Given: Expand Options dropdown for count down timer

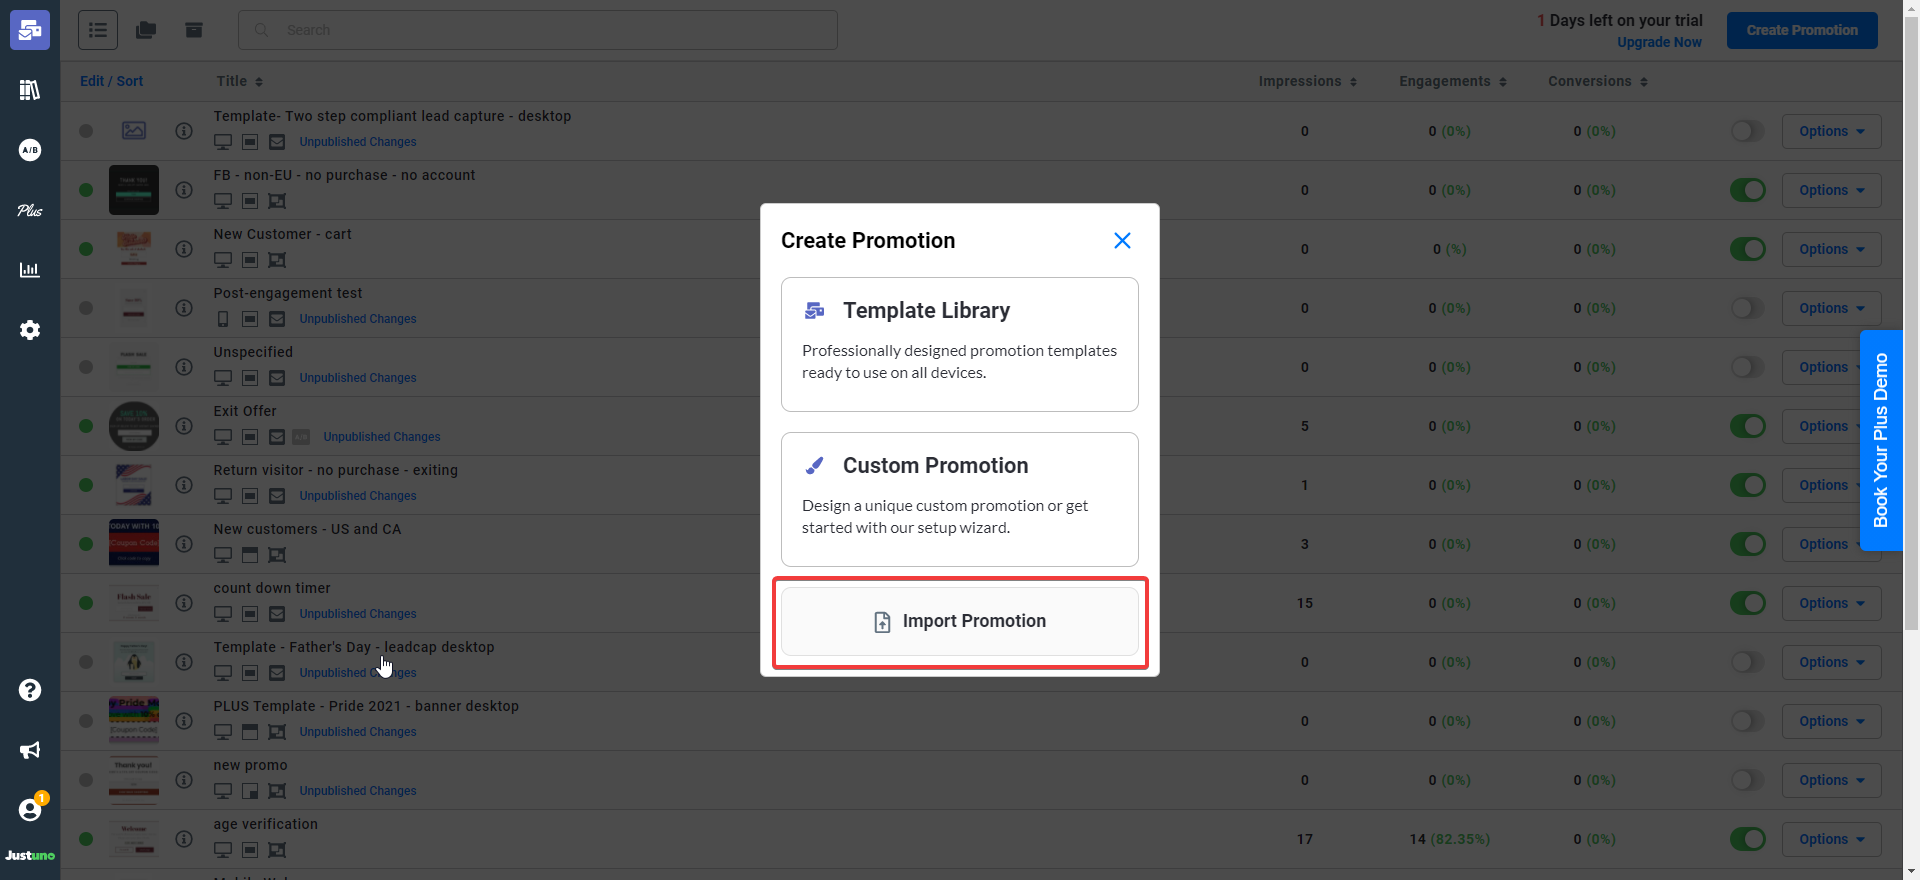Looking at the screenshot, I should (x=1831, y=603).
